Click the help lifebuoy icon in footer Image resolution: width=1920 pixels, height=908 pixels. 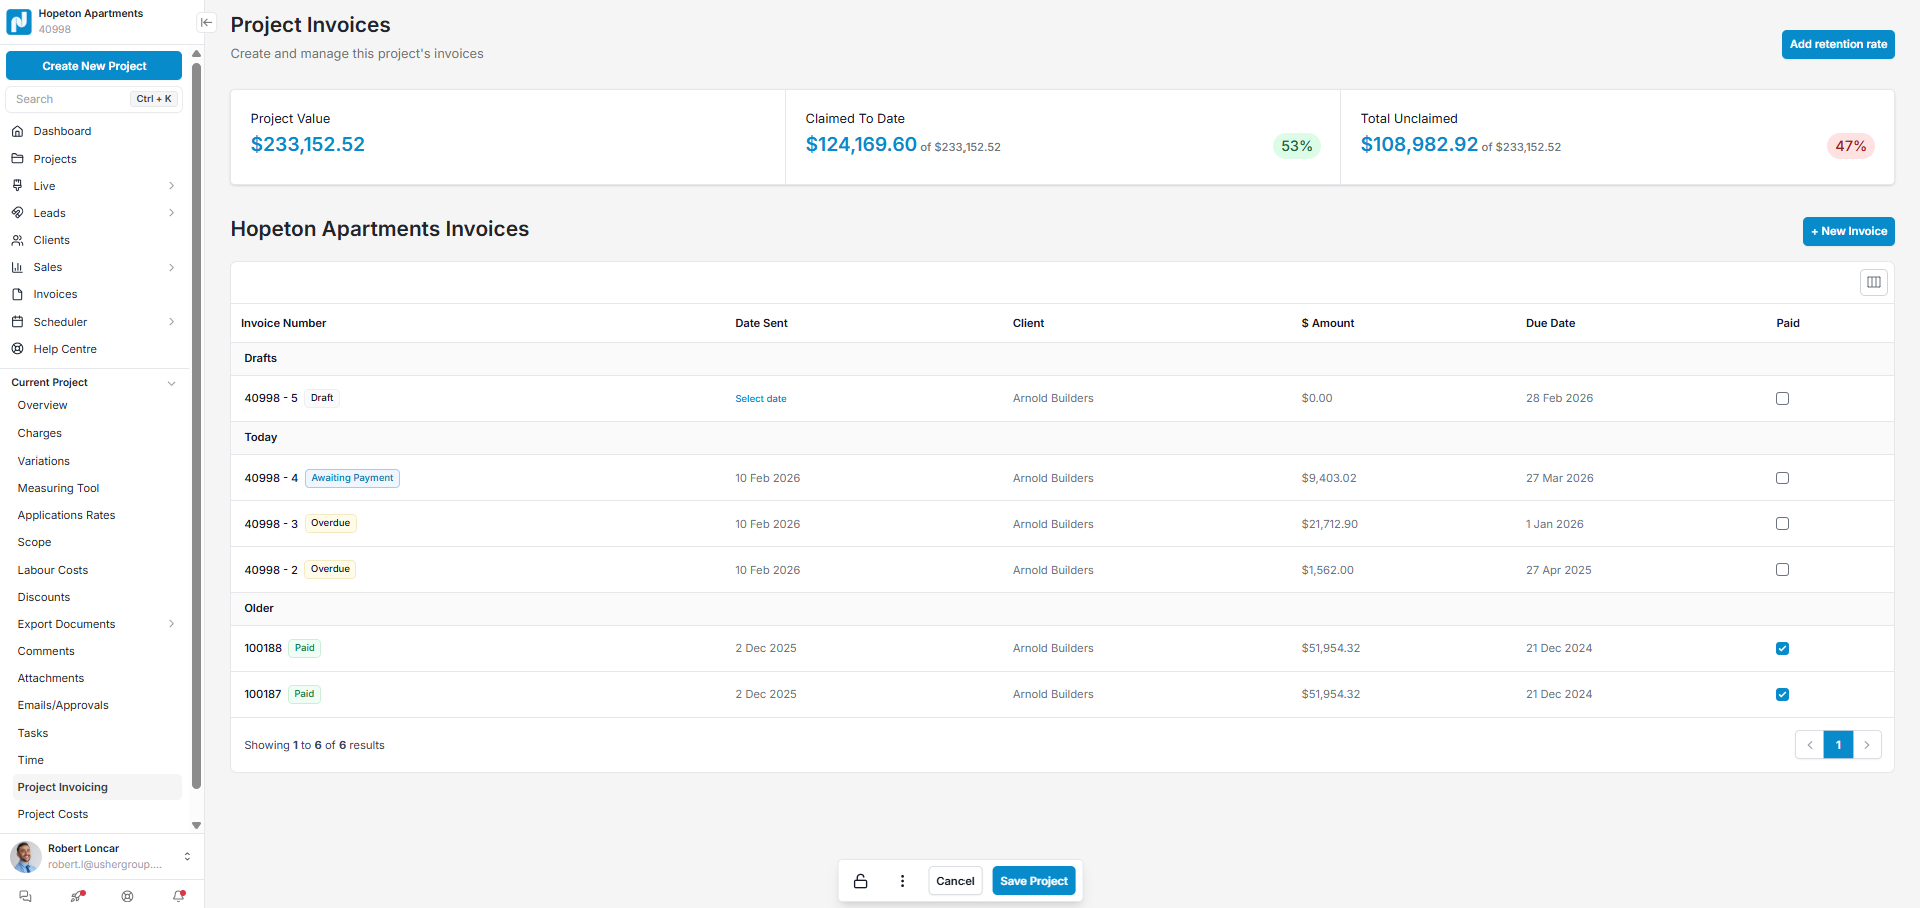pos(127,896)
